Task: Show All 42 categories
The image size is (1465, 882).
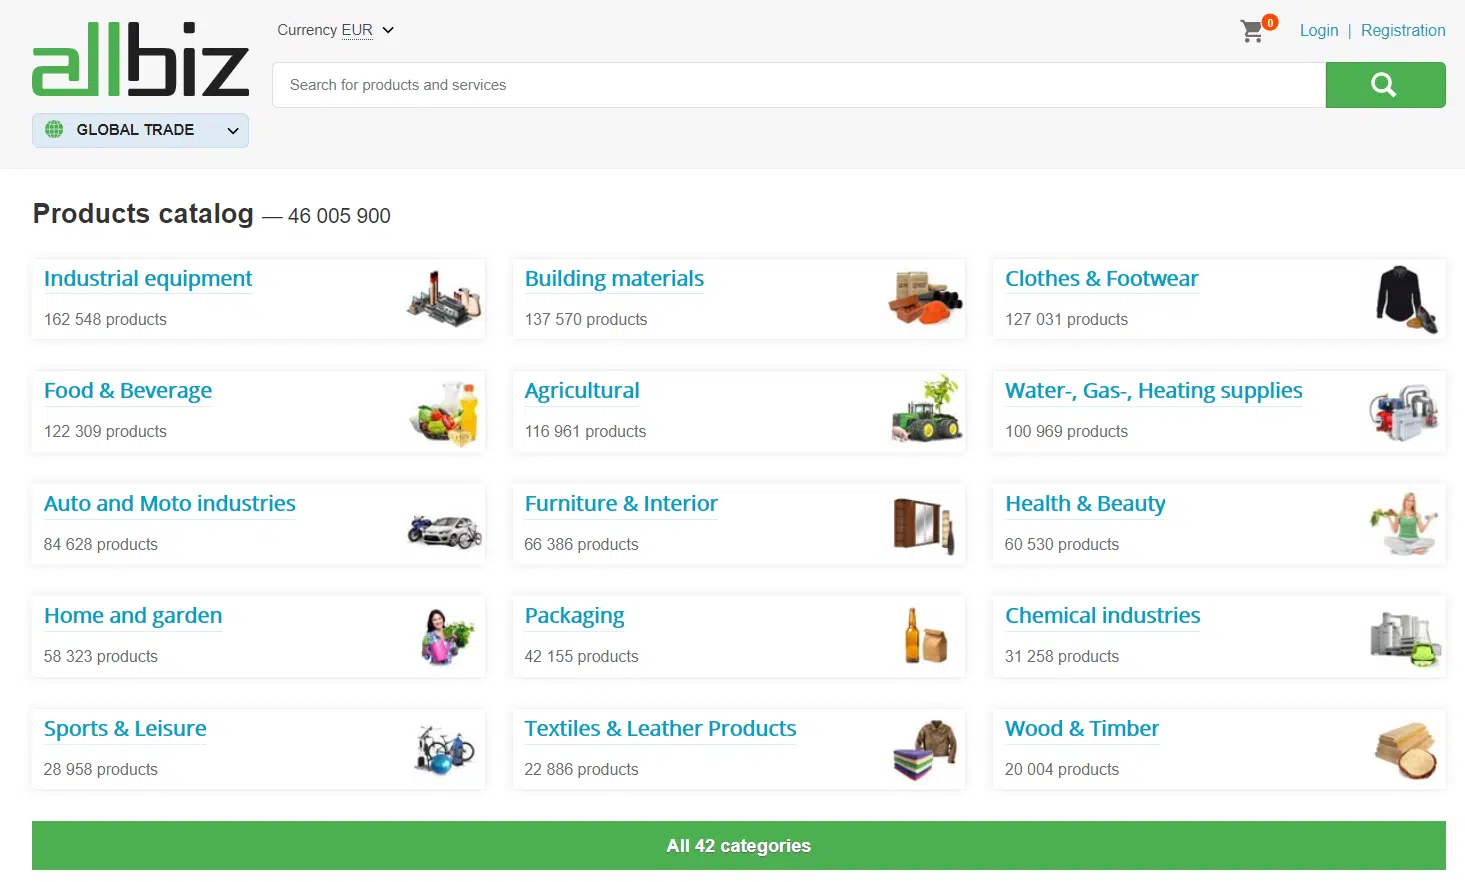Action: (x=738, y=846)
